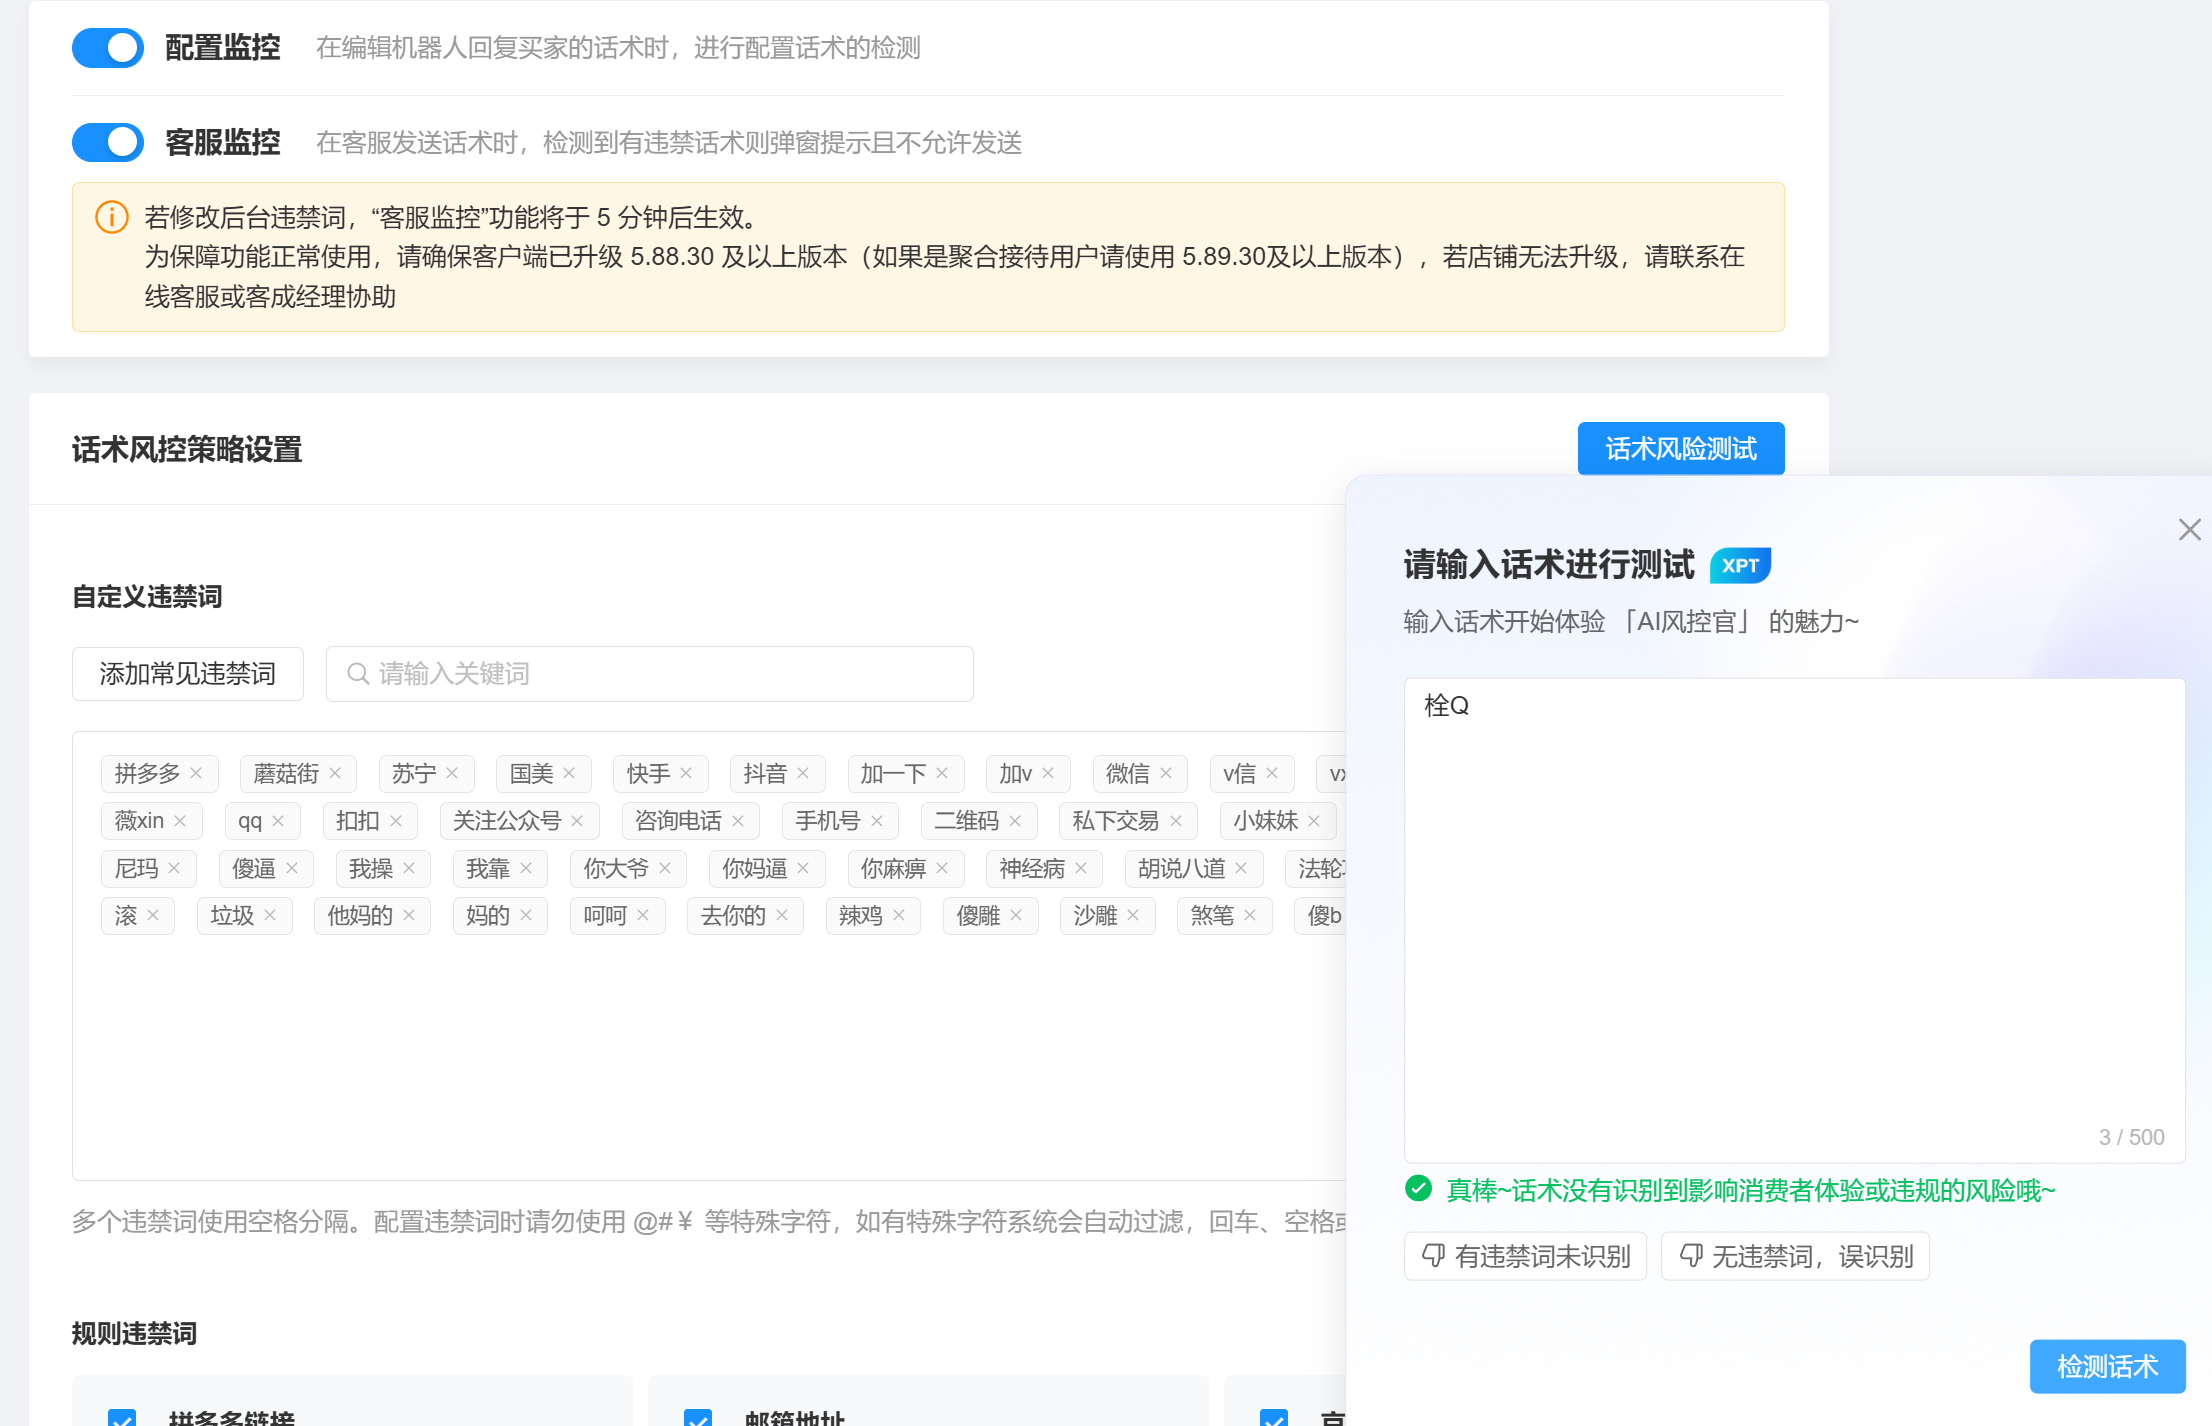2212x1426 pixels.
Task: Remove the 快手 tag
Action: coord(686,773)
